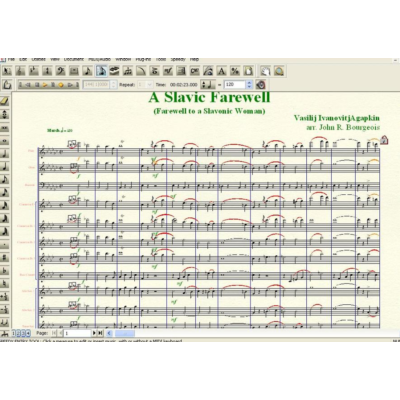Open the Repeat dropdown in playback controls
Image resolution: width=400 pixels, height=400 pixels.
150,85
